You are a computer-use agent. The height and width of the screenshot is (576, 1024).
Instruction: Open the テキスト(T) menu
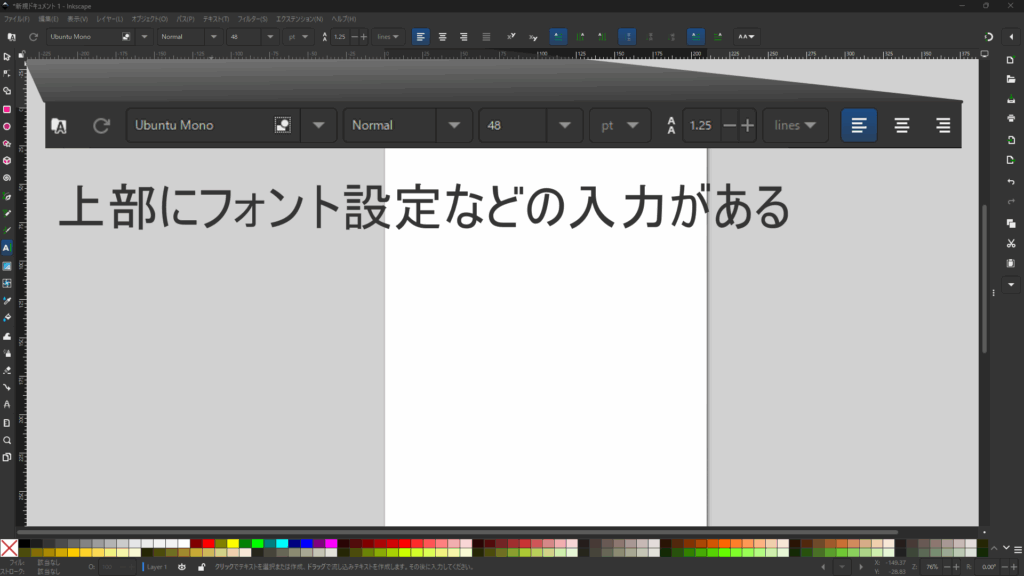pos(216,19)
